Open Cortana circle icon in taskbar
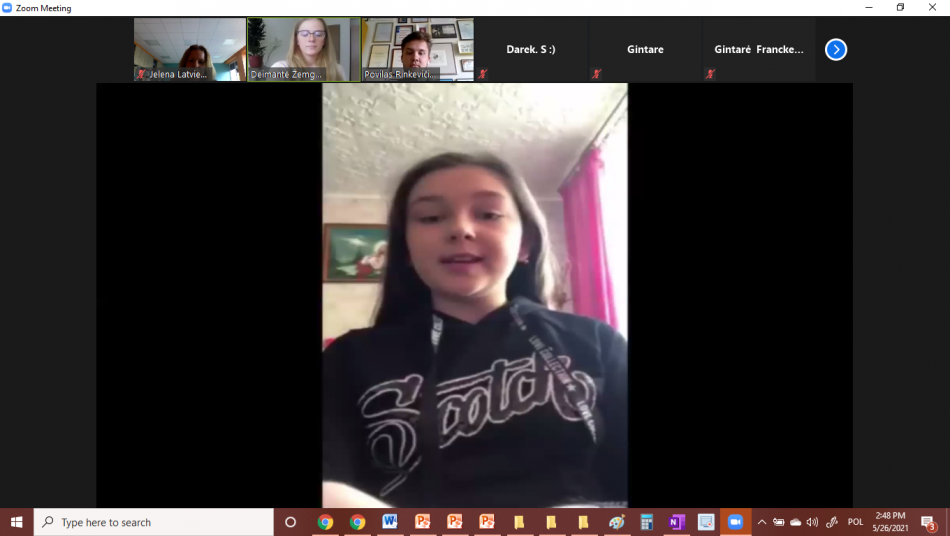 (x=290, y=522)
